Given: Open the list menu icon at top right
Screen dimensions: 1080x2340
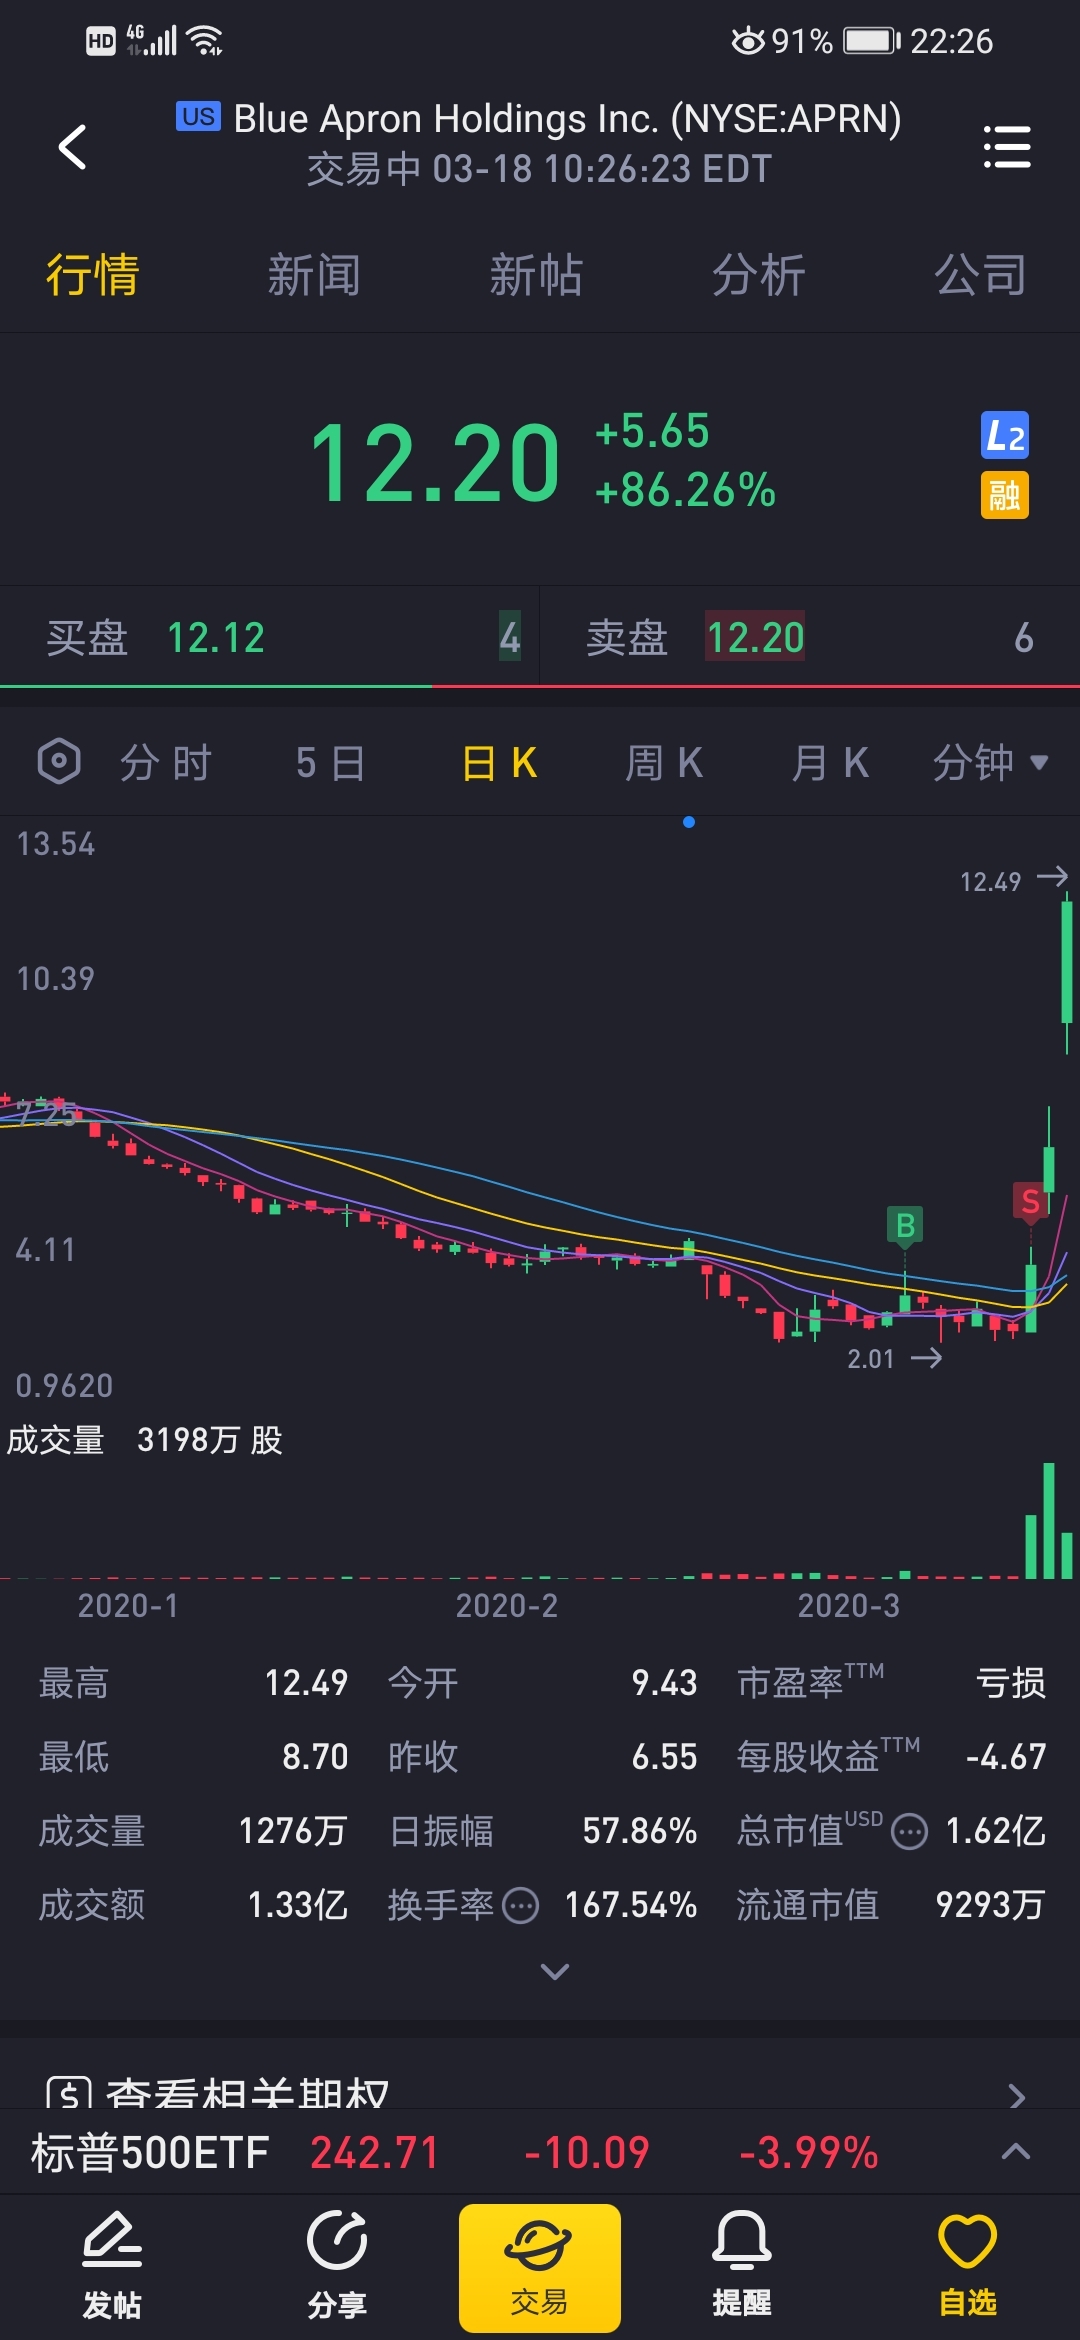Looking at the screenshot, I should tap(1007, 147).
